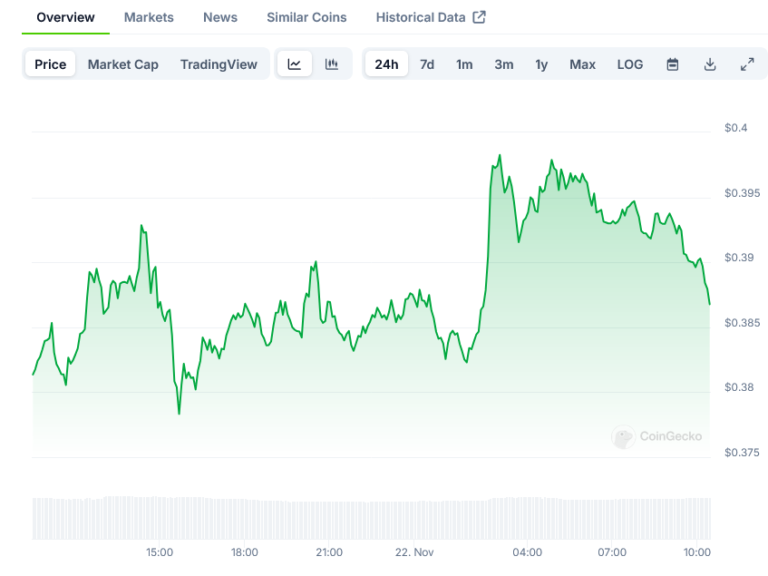
Task: Click the $0.395 price axis label
Action: coord(742,193)
